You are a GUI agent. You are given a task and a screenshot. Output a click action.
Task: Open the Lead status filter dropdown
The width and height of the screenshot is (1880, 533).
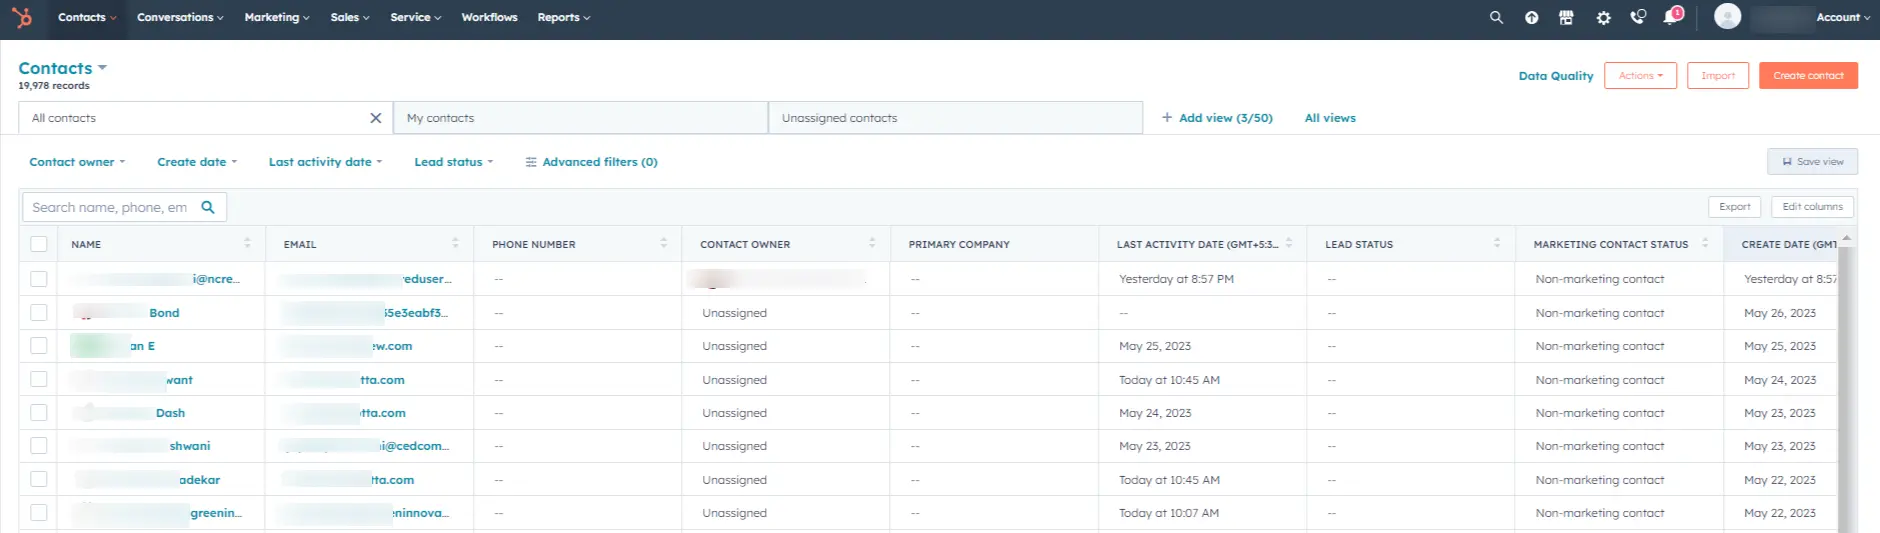(454, 162)
